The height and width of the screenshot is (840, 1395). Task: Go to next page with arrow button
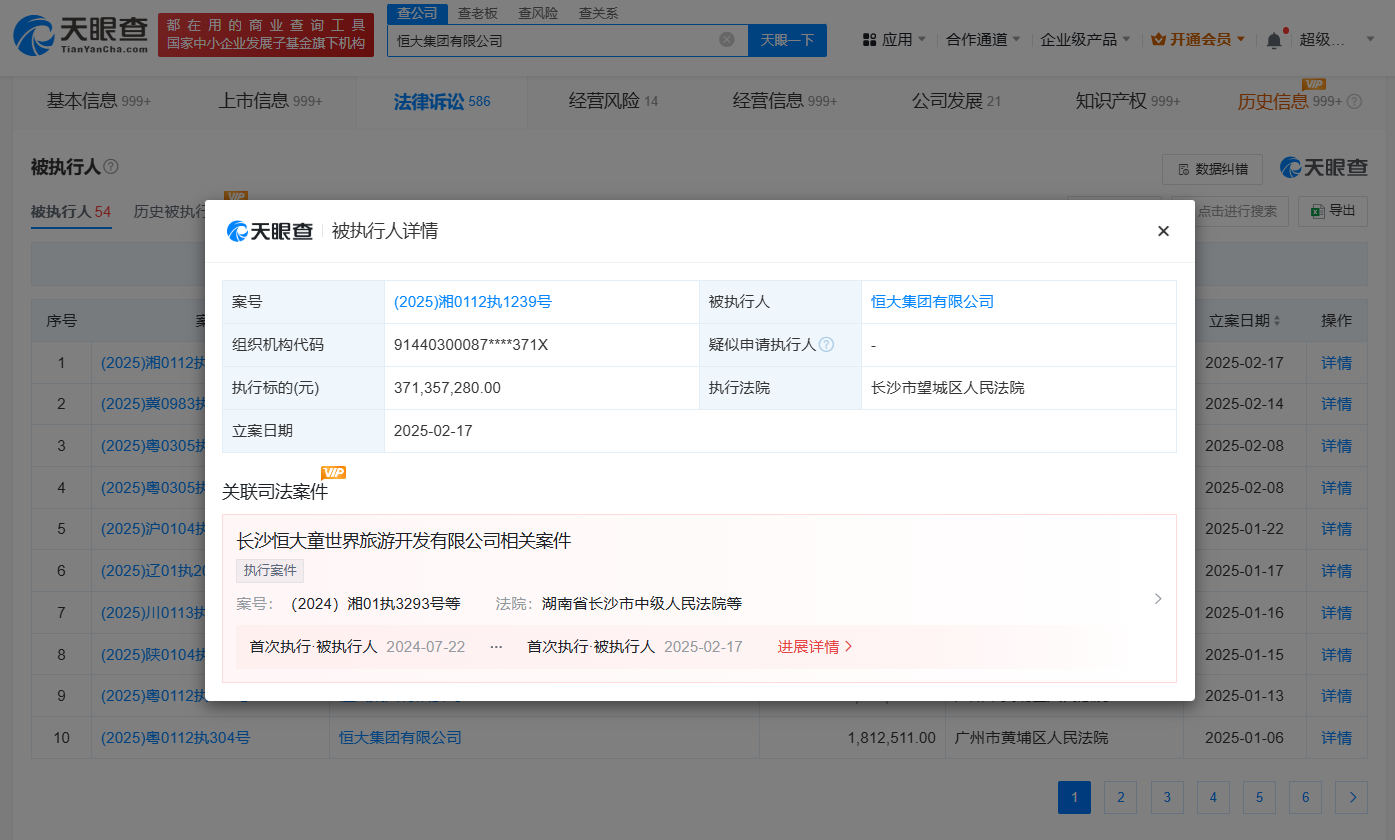pyautogui.click(x=1352, y=797)
